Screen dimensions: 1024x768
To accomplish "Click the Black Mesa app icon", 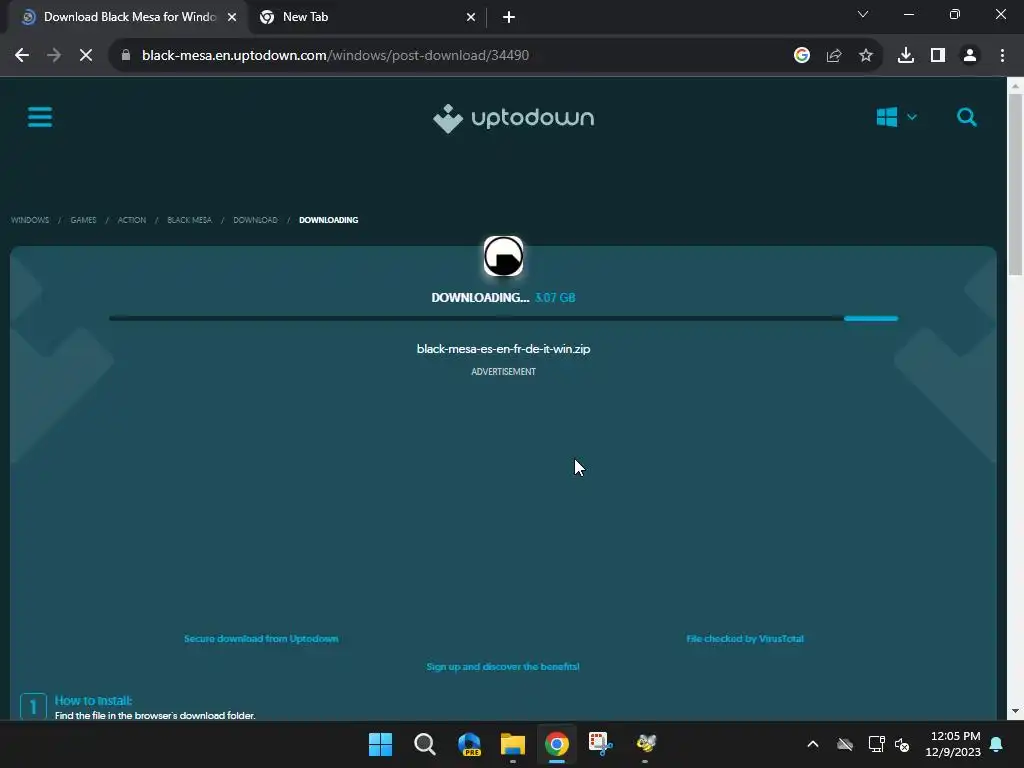I will [504, 256].
